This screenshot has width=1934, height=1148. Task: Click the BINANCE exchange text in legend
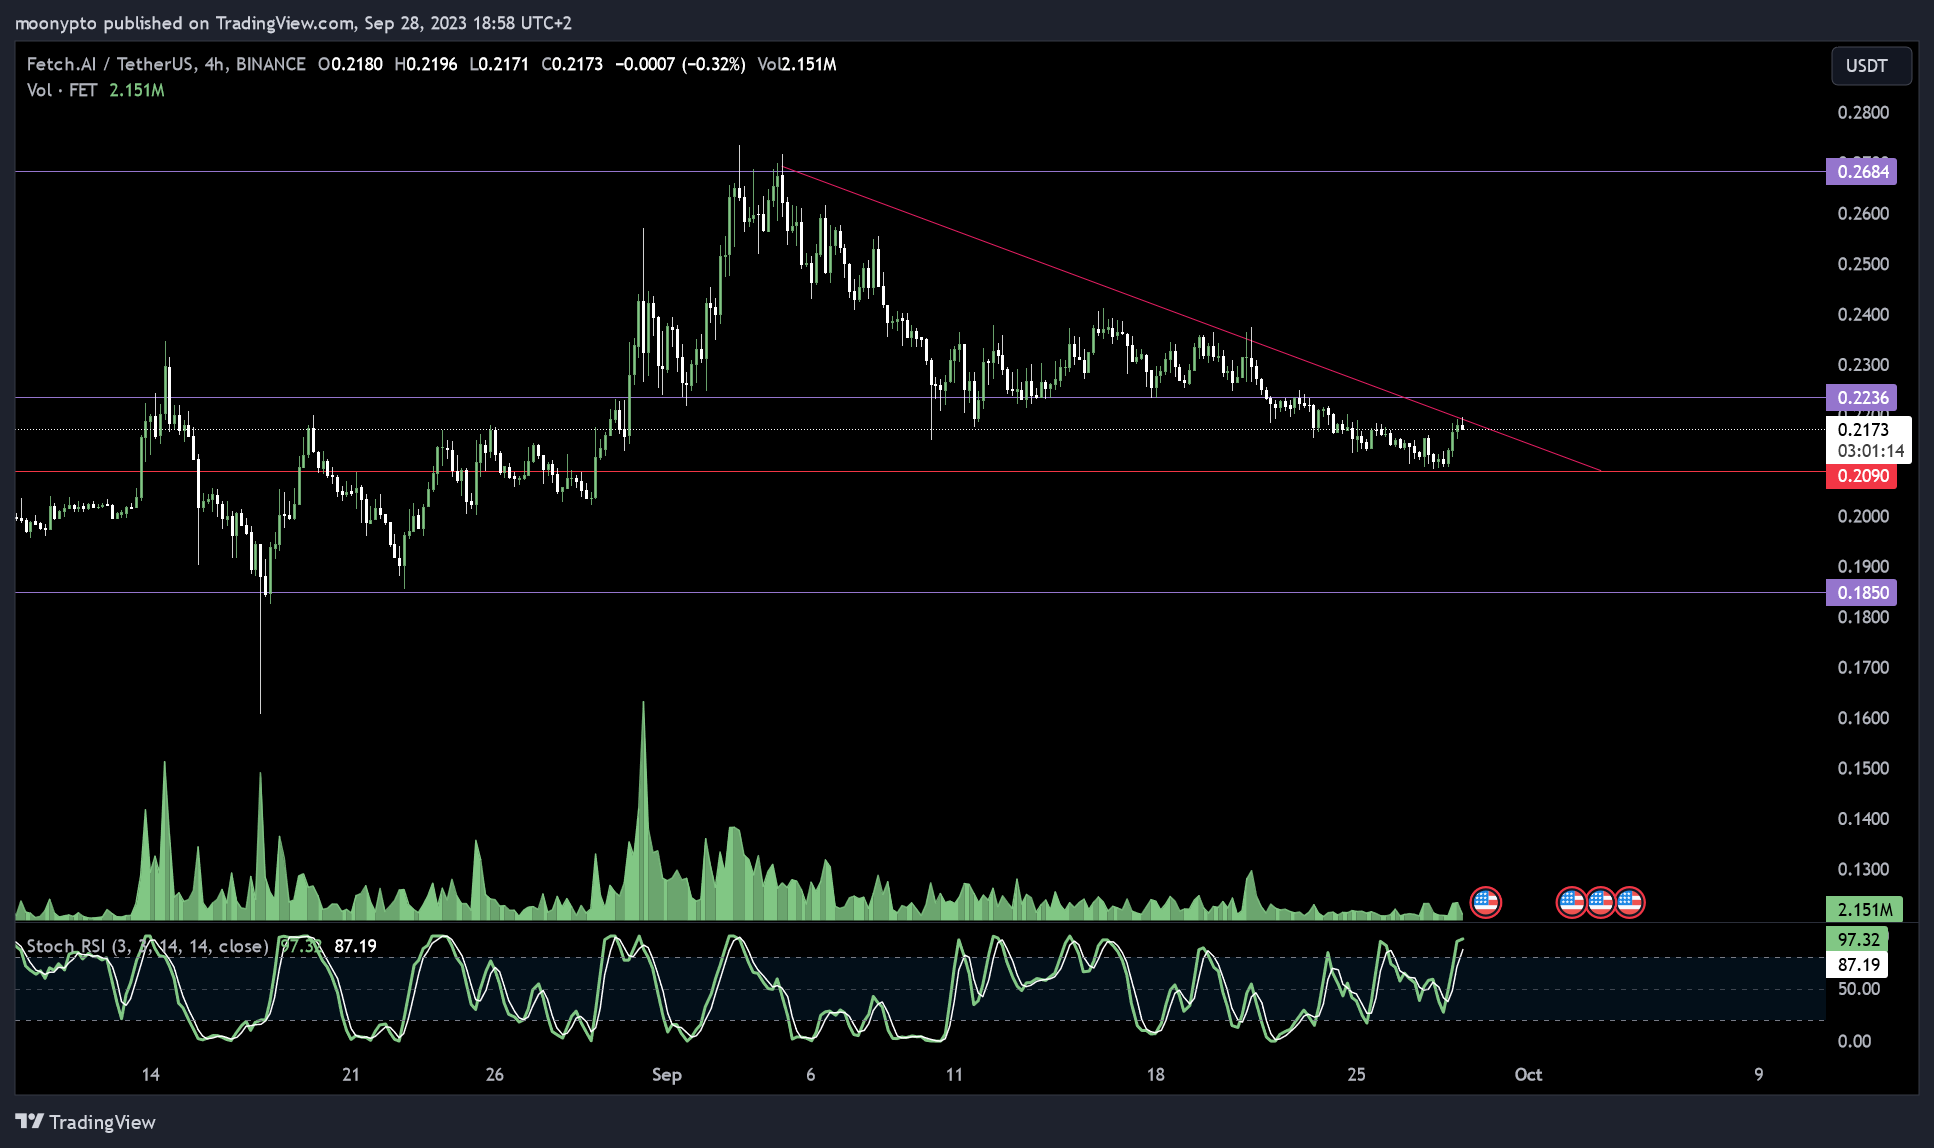click(x=271, y=64)
